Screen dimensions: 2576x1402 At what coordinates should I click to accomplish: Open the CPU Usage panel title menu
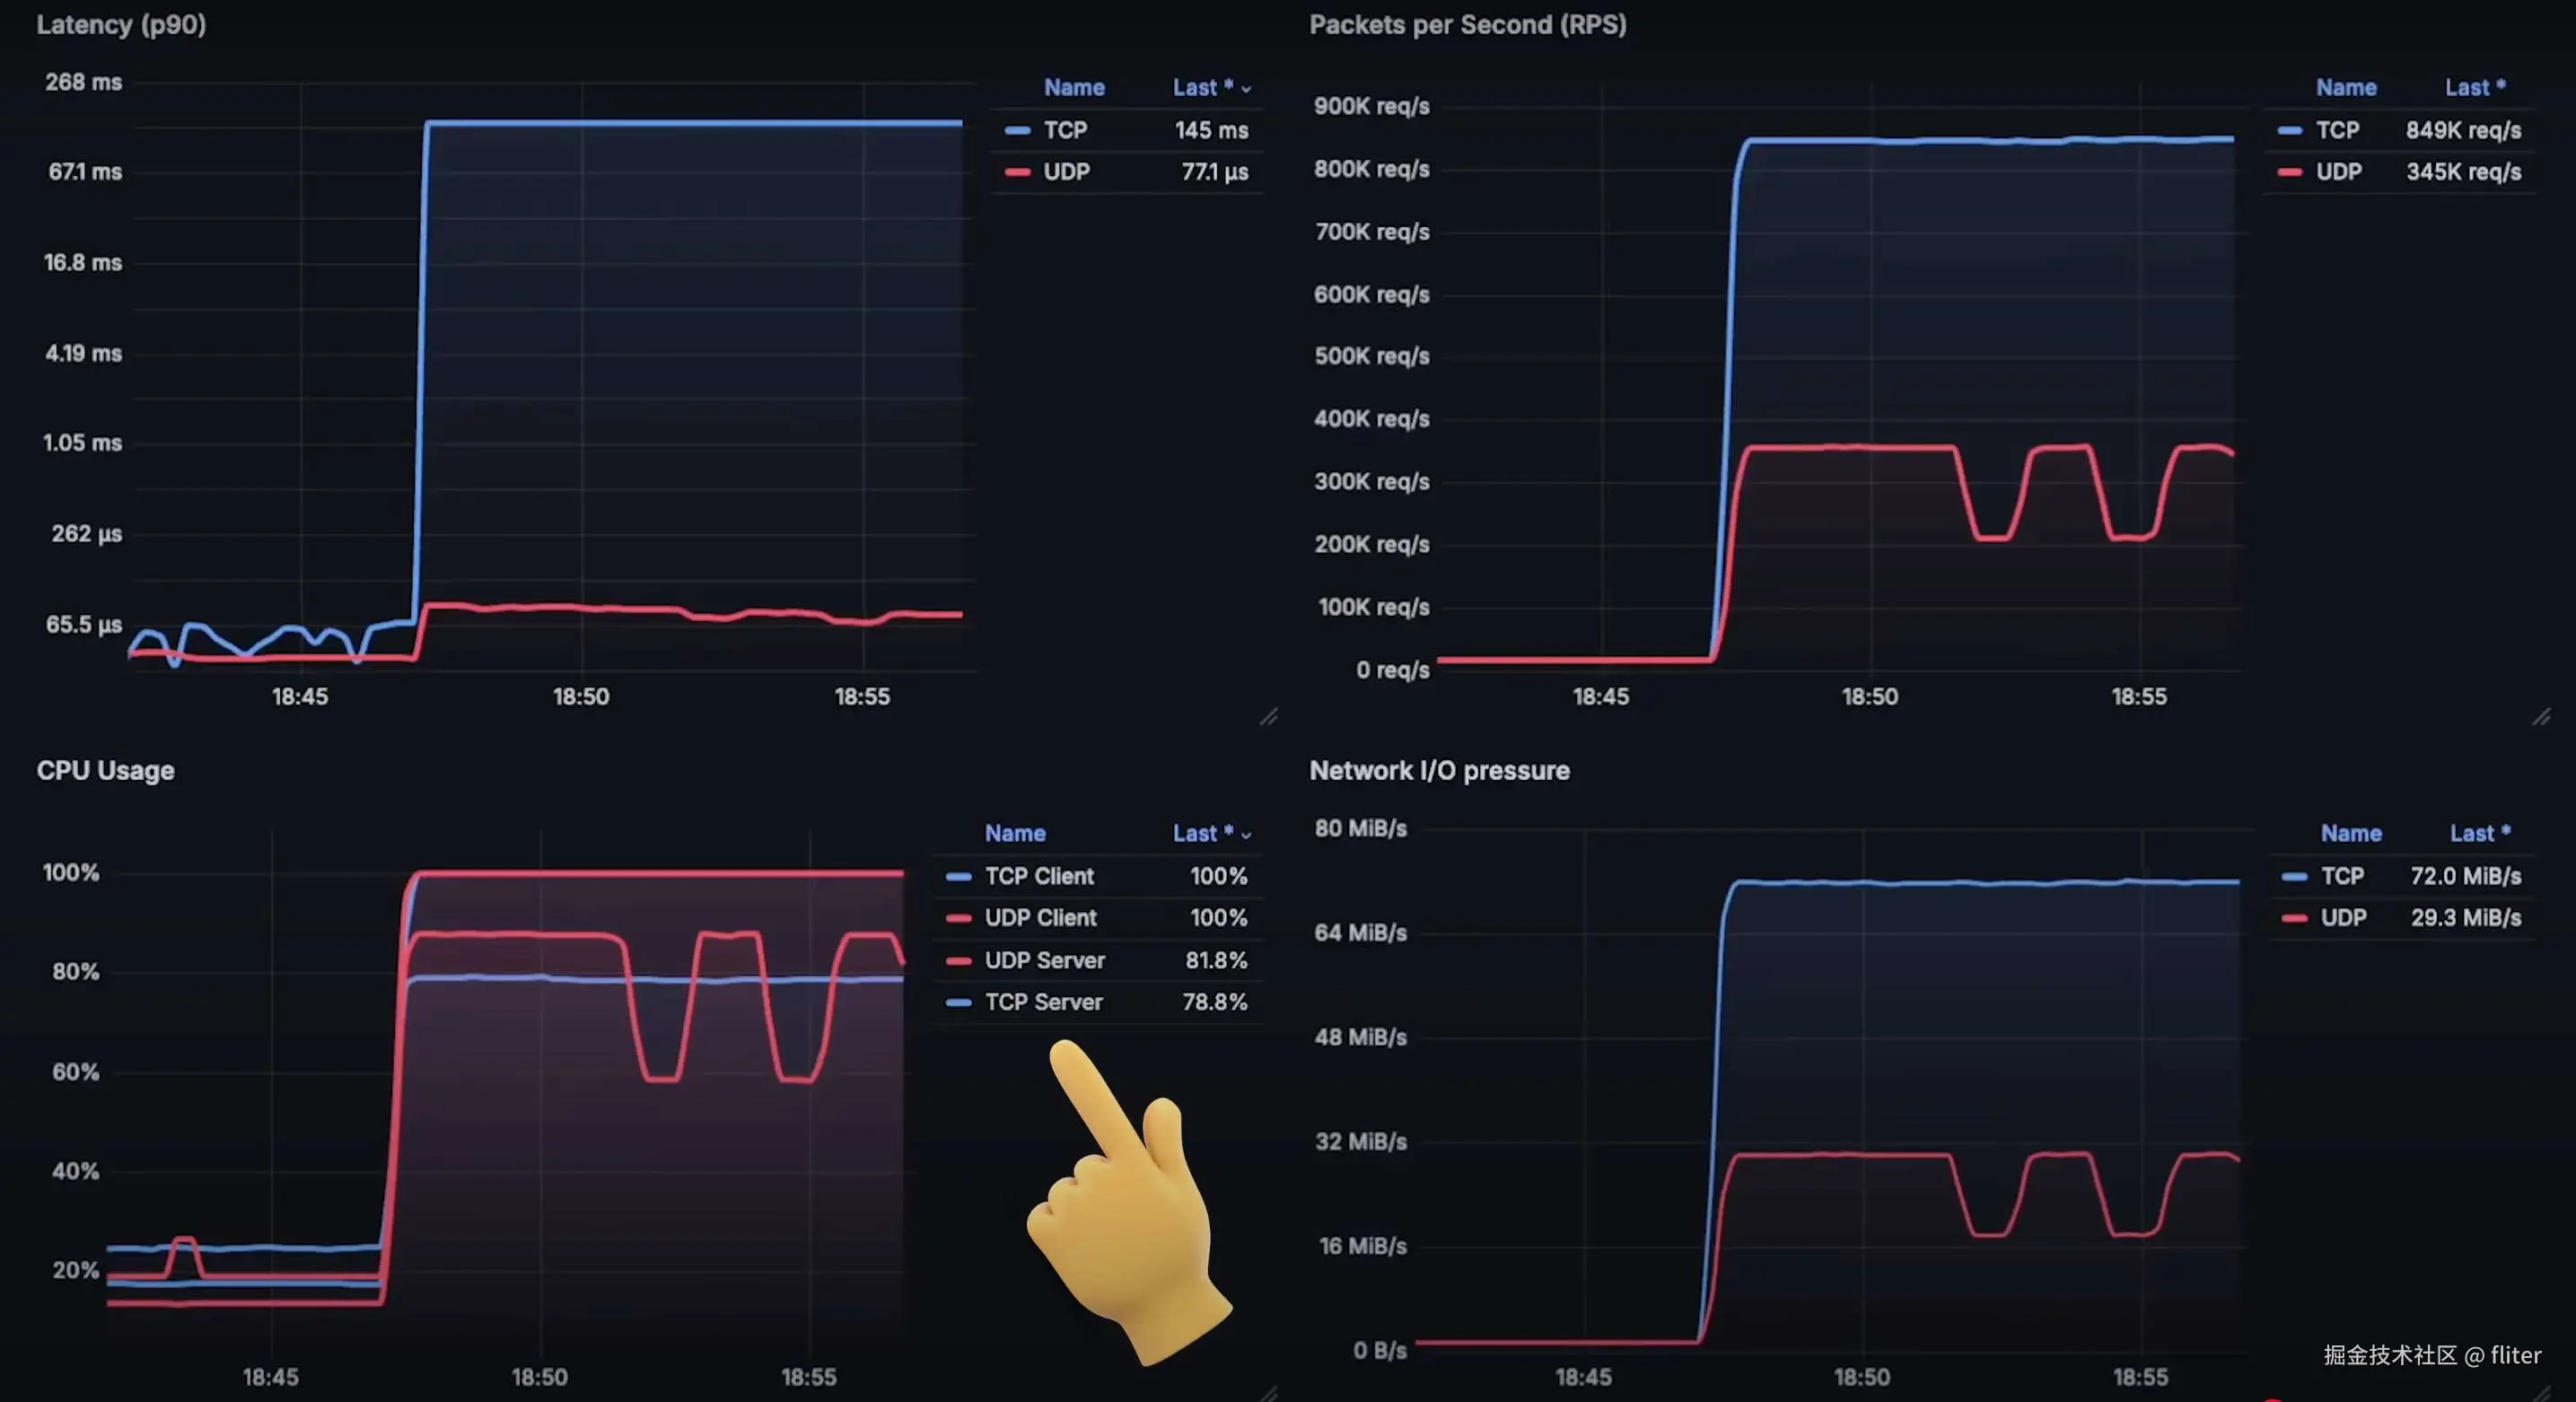(105, 770)
